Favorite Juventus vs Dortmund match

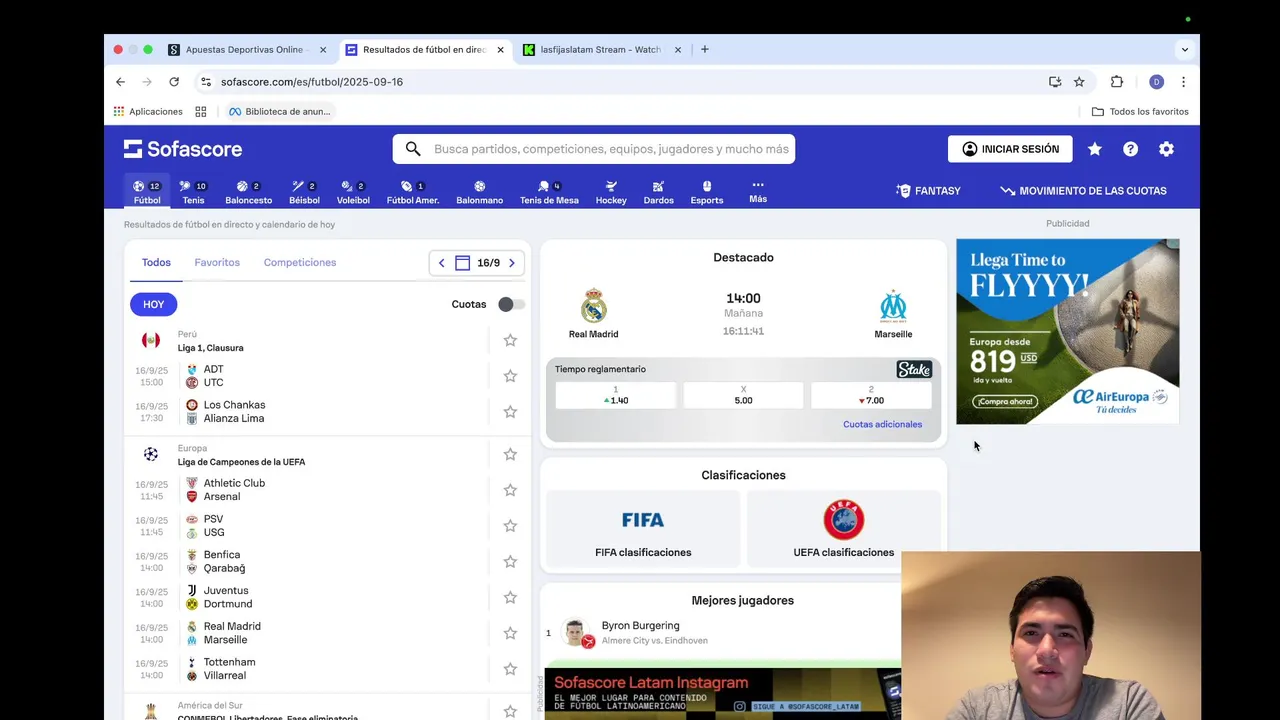click(510, 598)
